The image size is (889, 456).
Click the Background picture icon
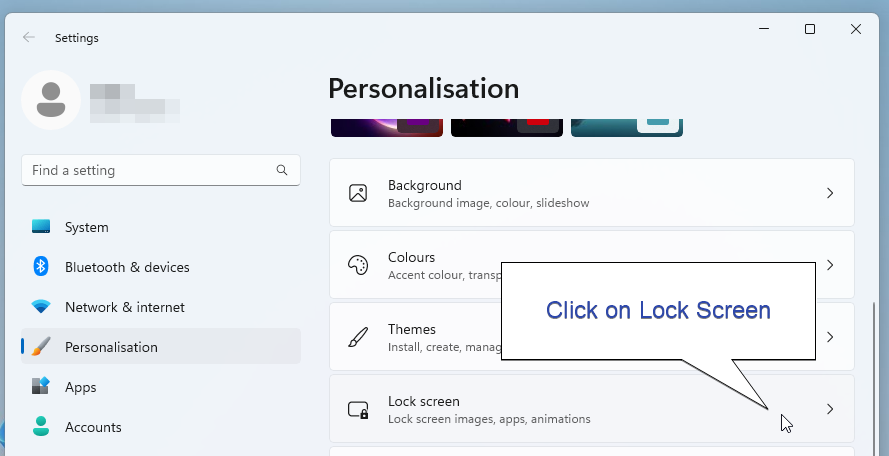pyautogui.click(x=358, y=193)
